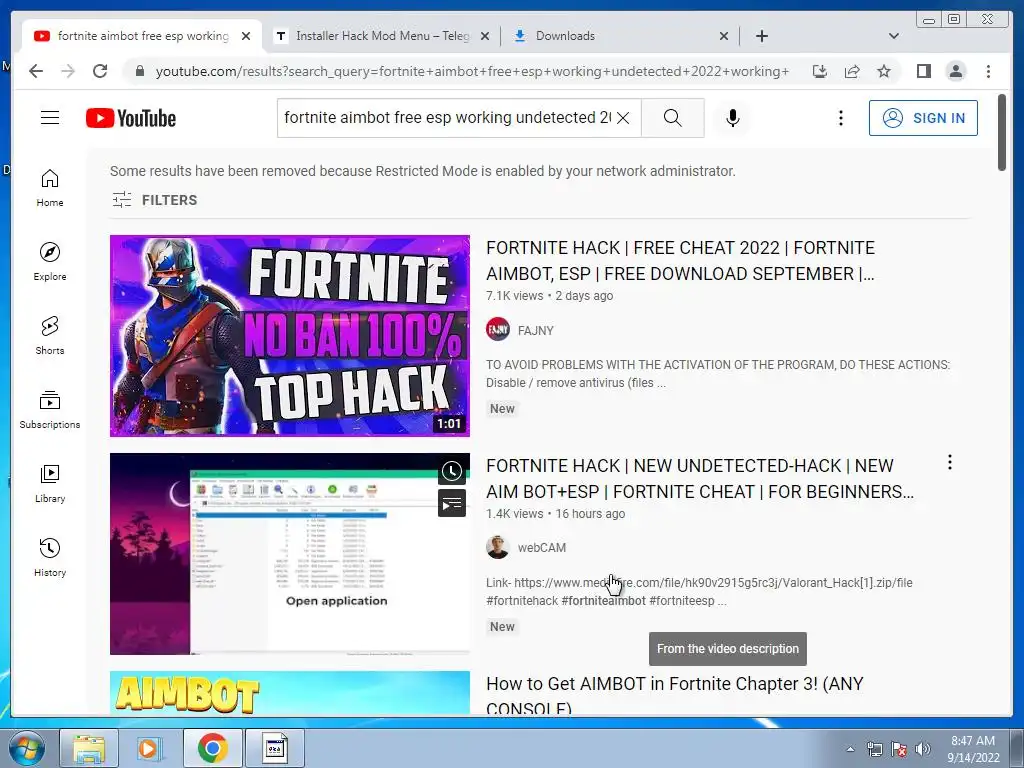Click the Restricted Mode notice text

(423, 171)
